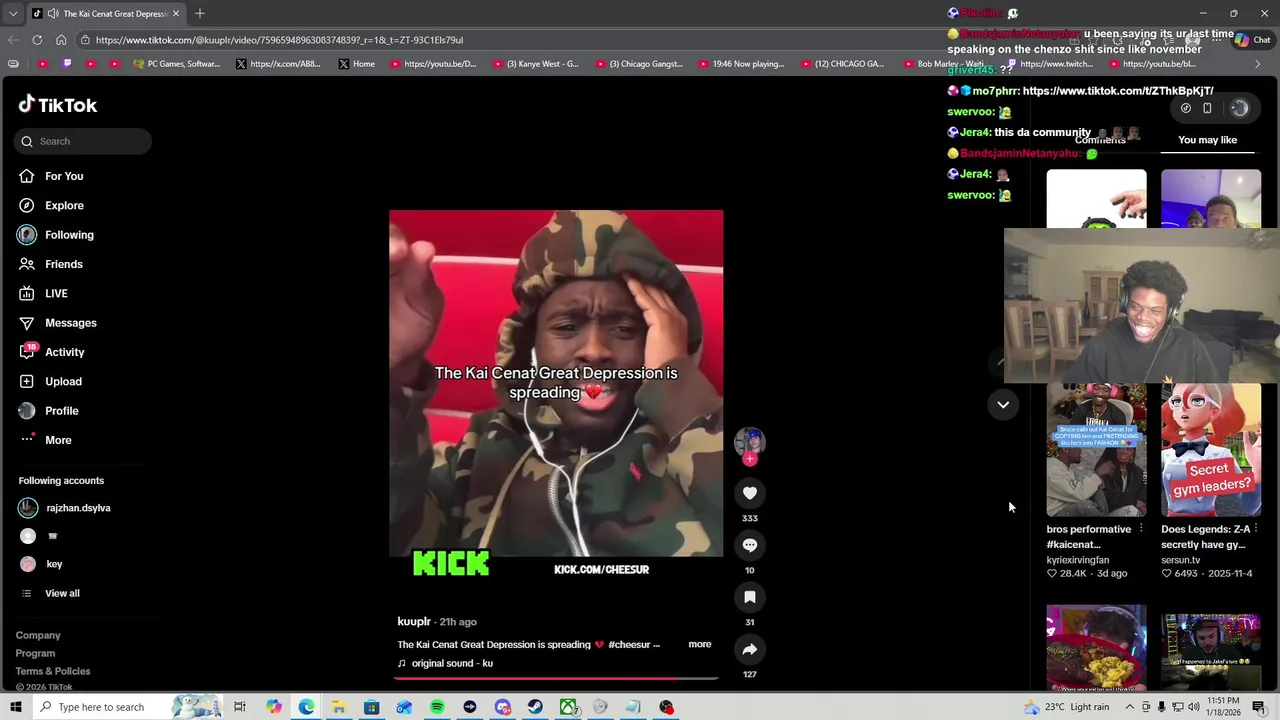The height and width of the screenshot is (720, 1280).
Task: Mute the tab via speaker icon
Action: tap(52, 14)
